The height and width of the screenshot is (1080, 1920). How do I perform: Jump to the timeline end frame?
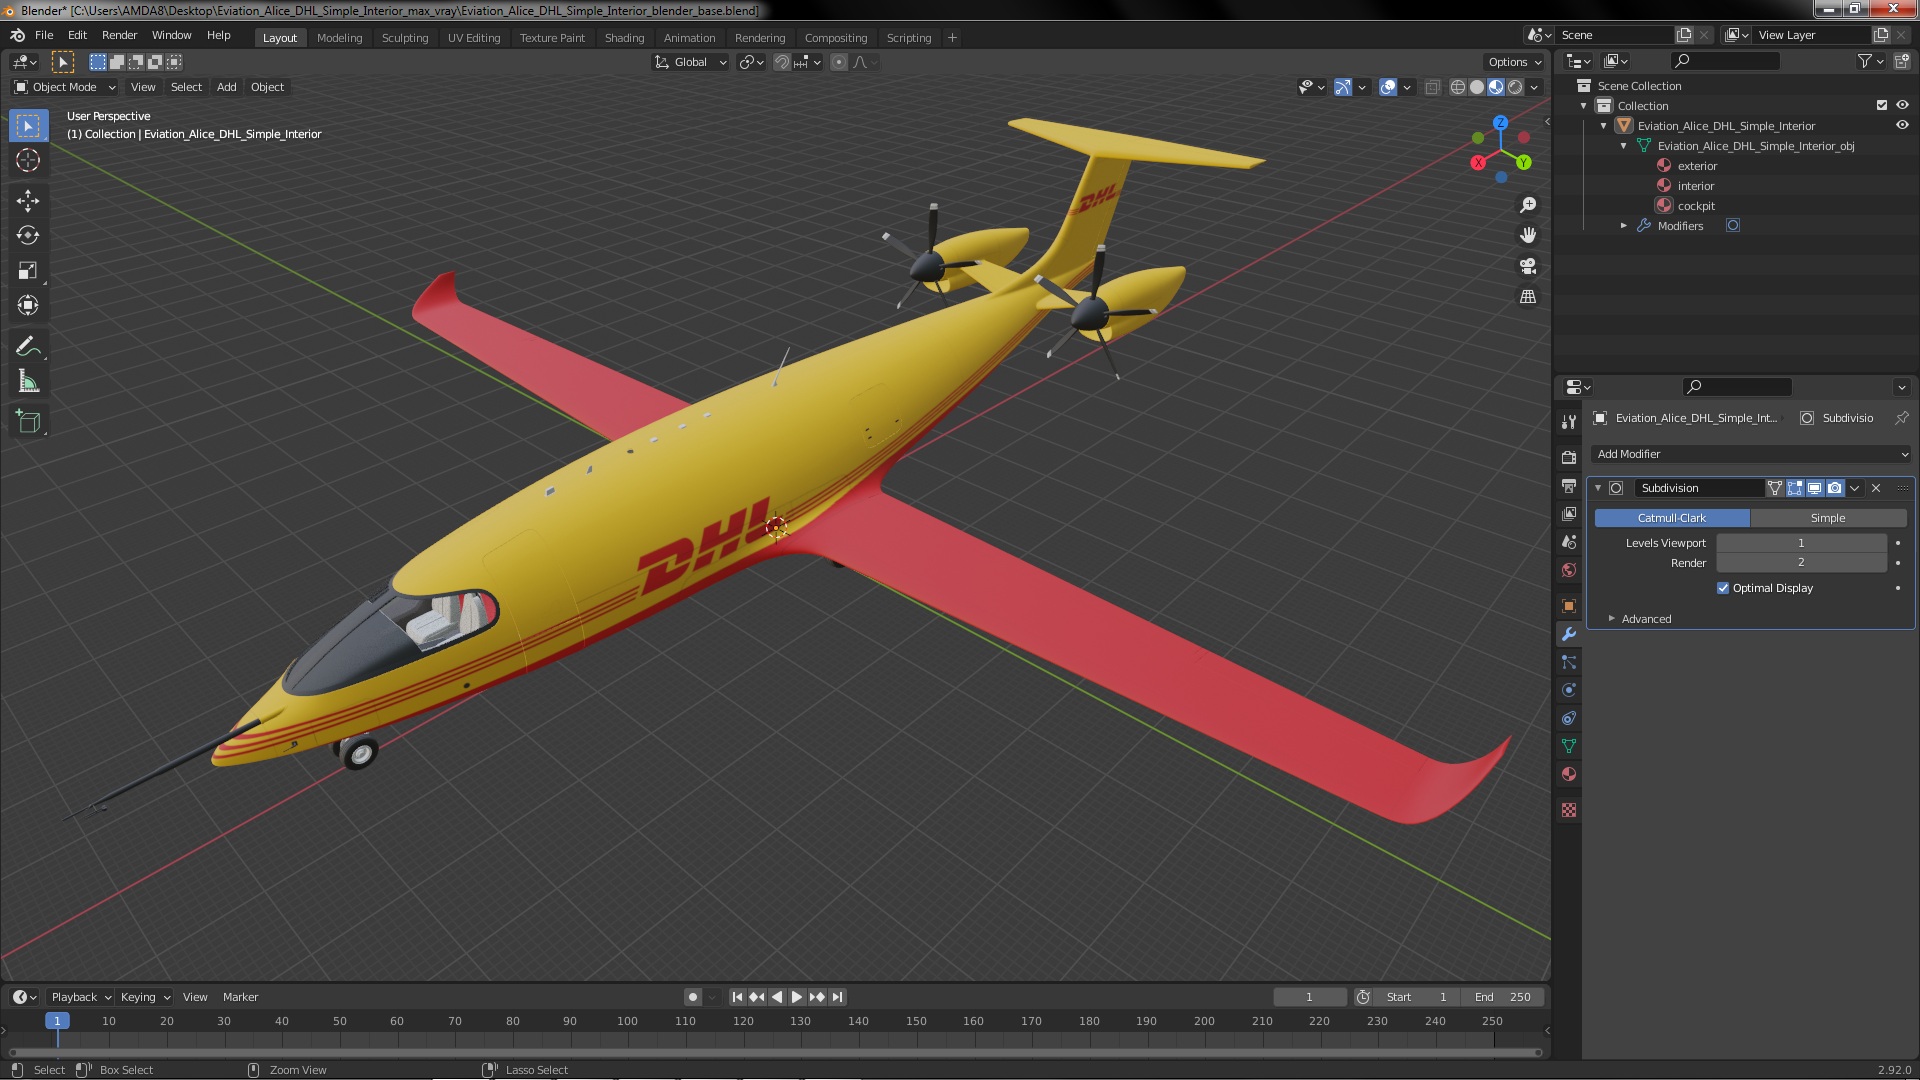click(x=838, y=997)
